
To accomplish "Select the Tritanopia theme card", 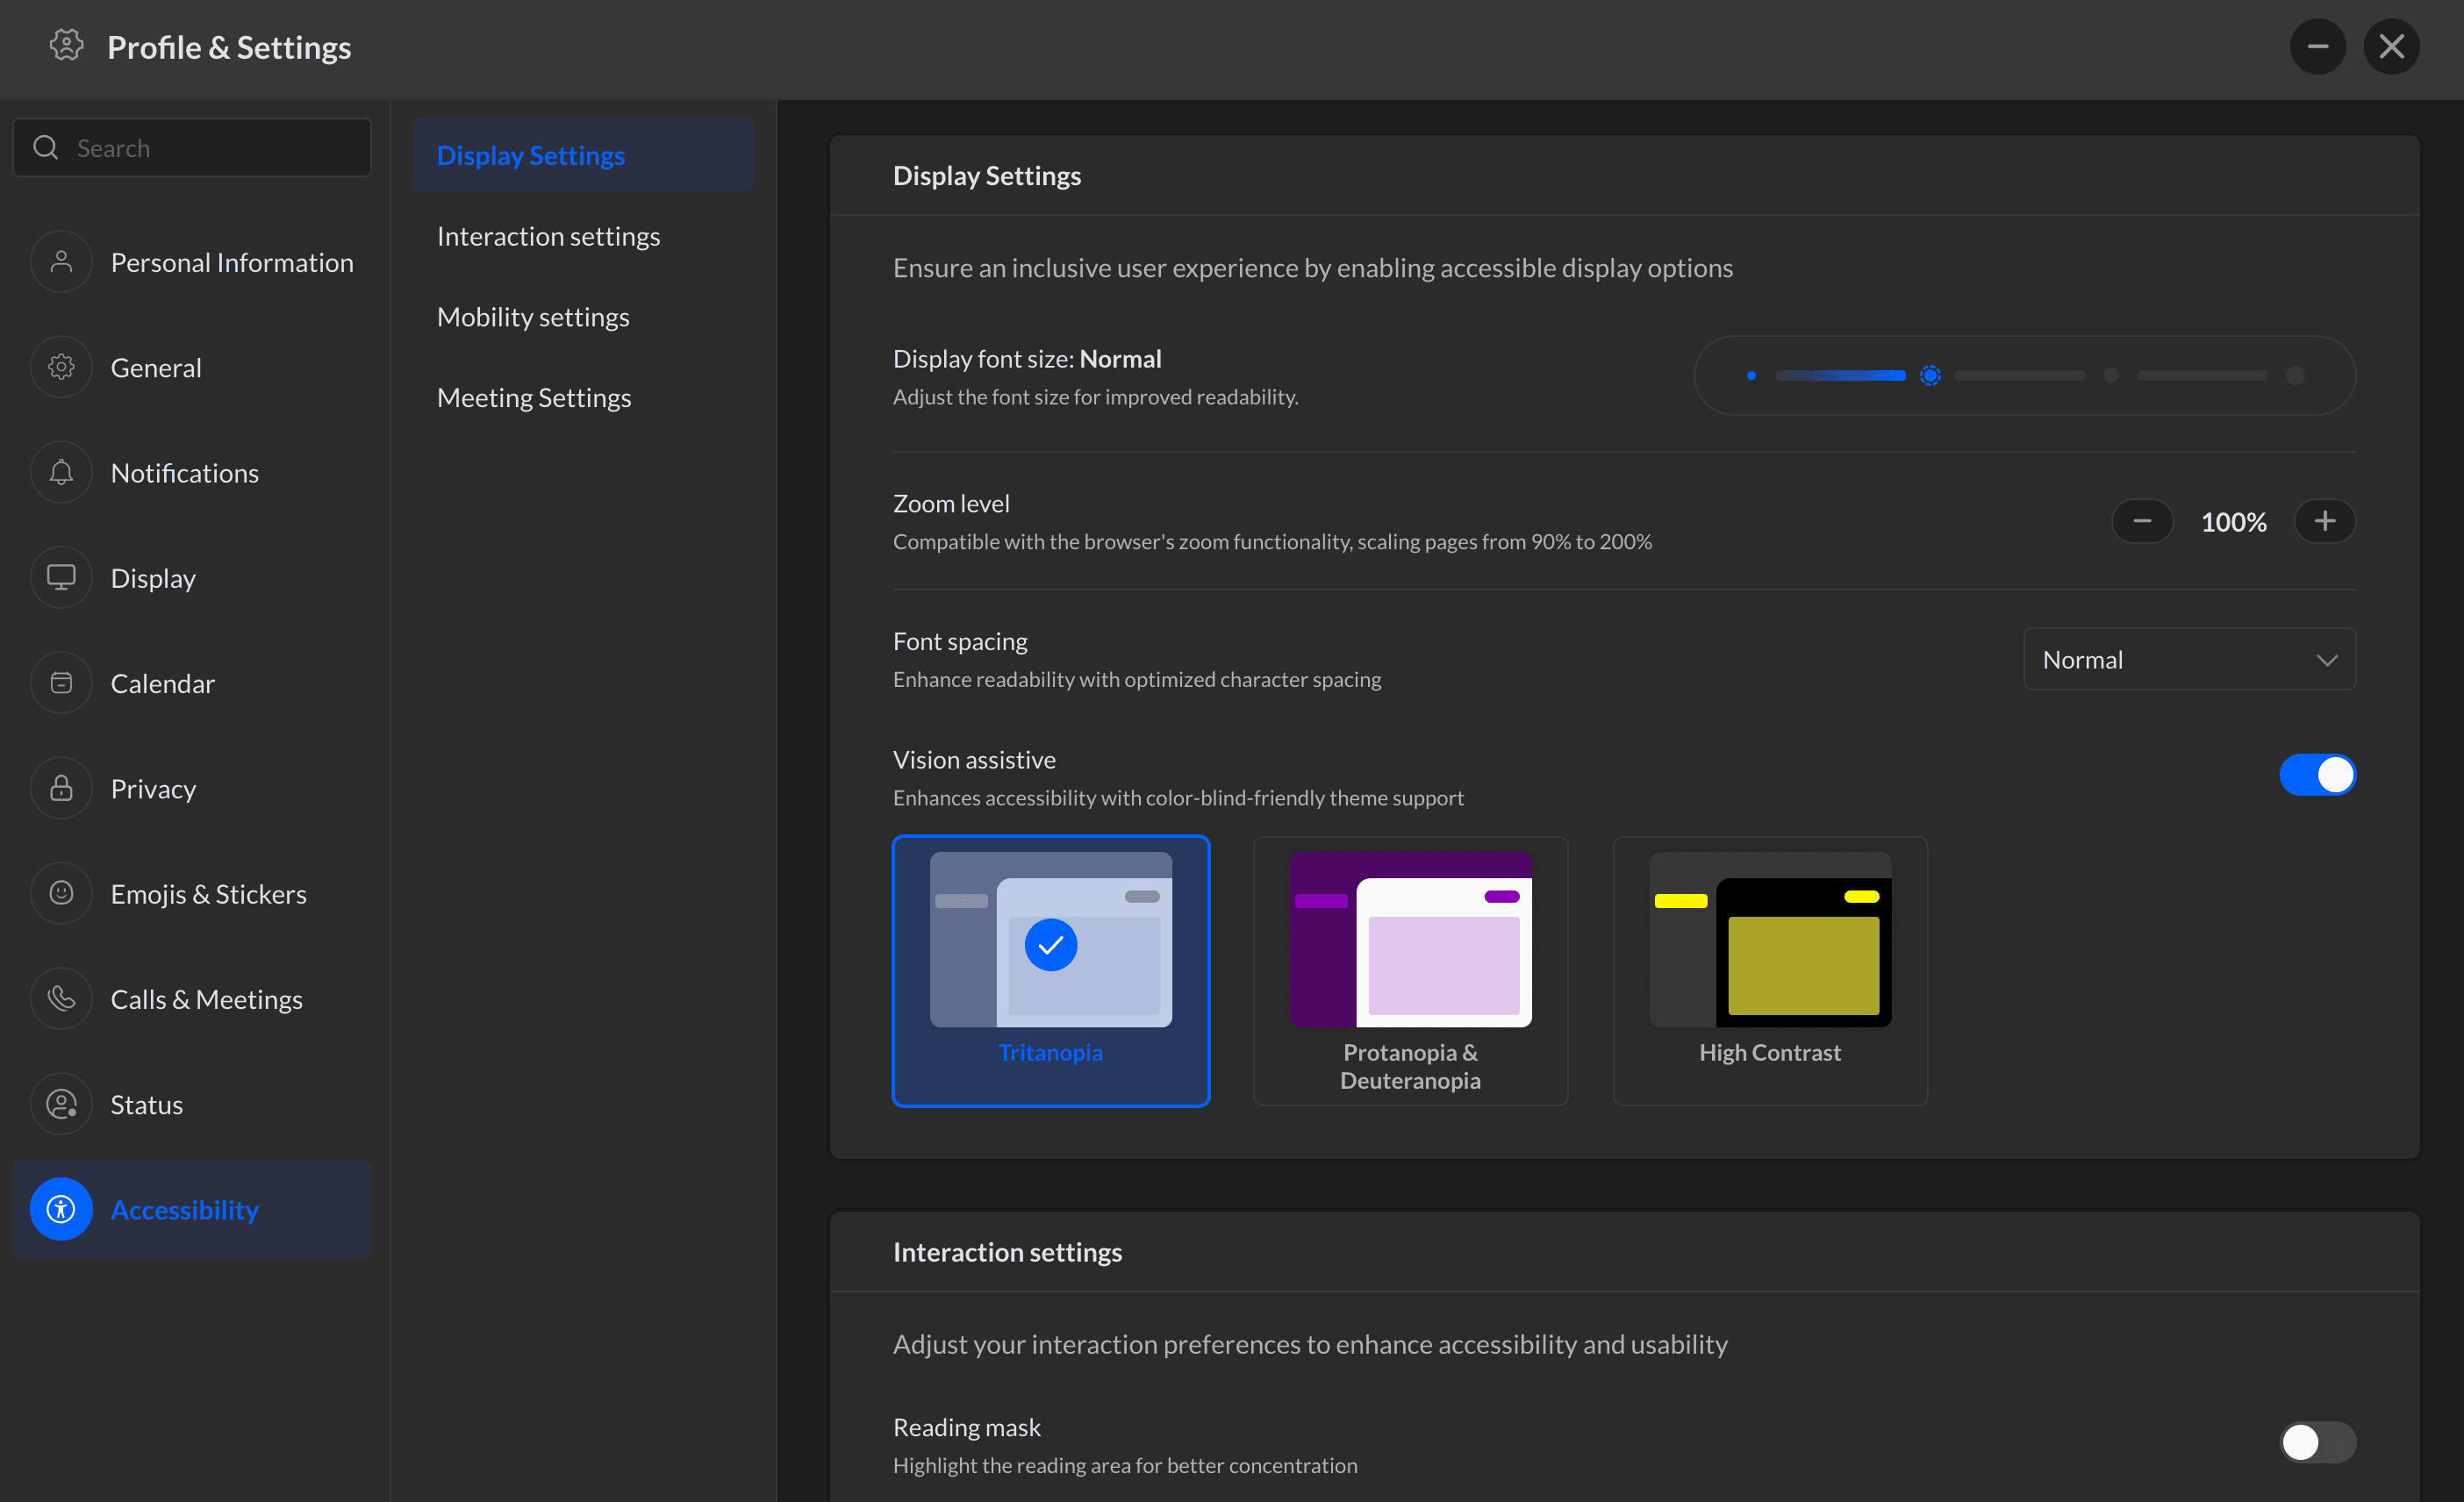I will [x=1051, y=971].
